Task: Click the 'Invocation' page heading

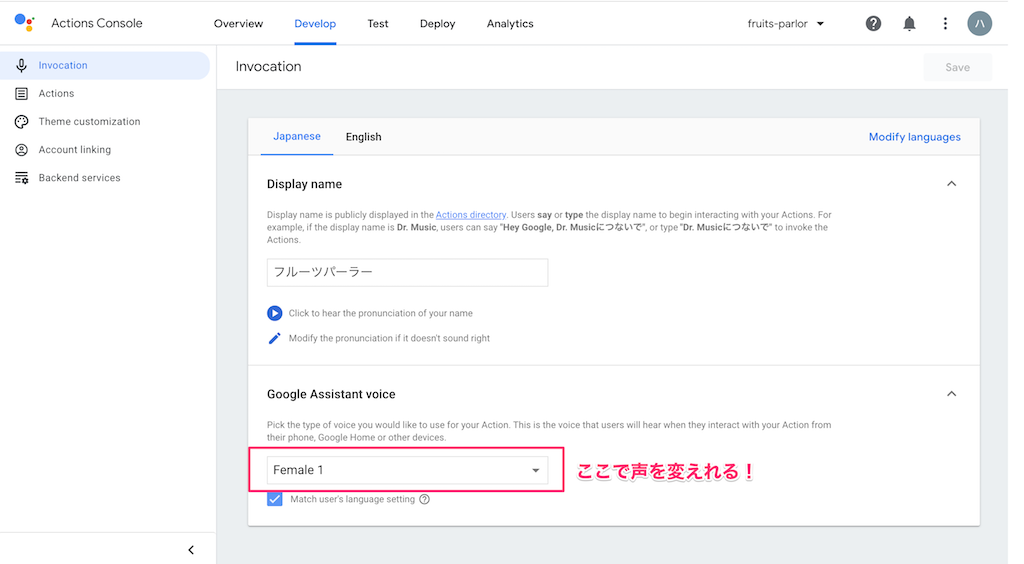Action: coord(268,67)
